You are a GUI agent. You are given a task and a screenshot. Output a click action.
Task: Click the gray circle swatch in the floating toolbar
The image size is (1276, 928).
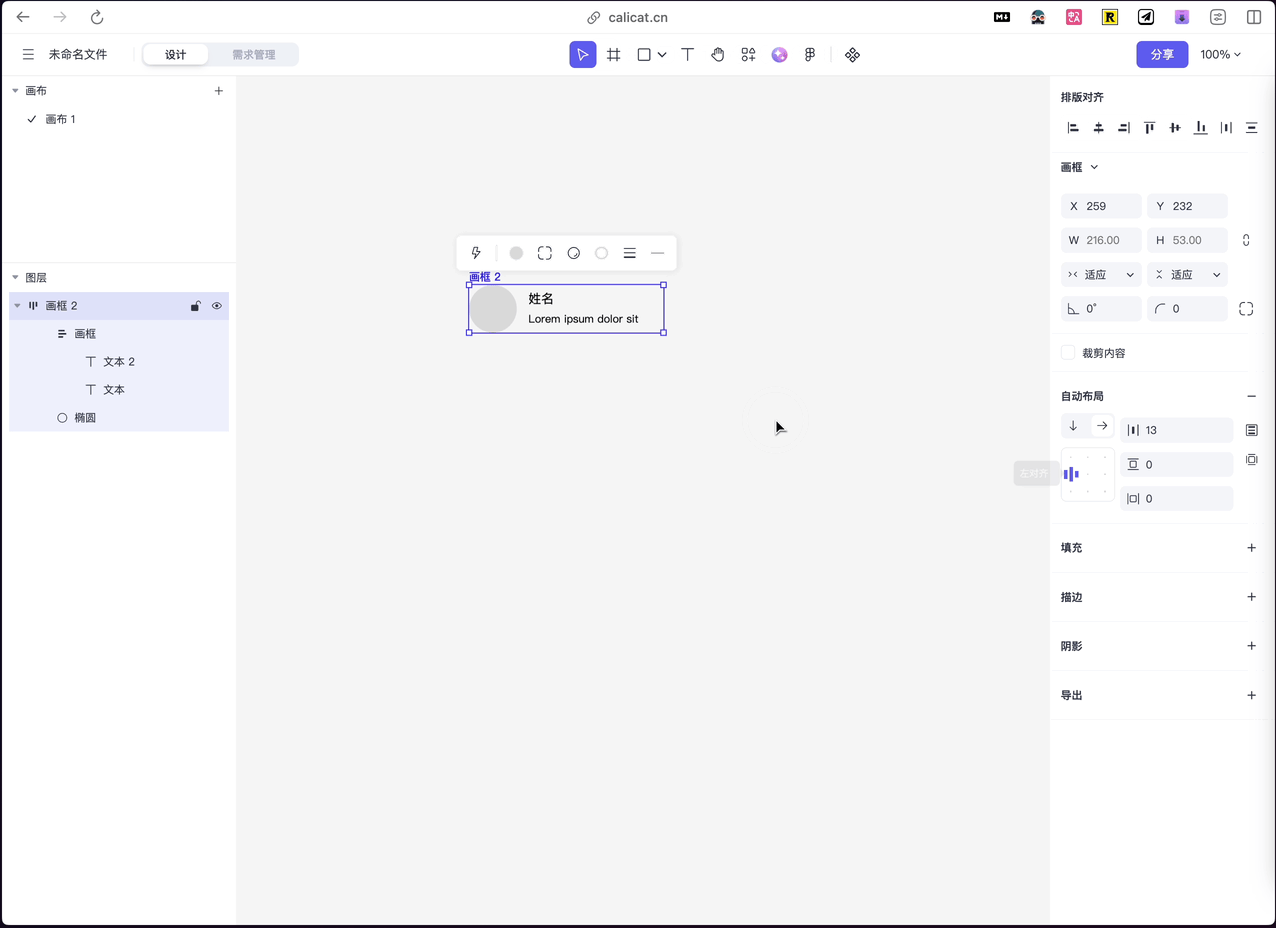coord(515,252)
